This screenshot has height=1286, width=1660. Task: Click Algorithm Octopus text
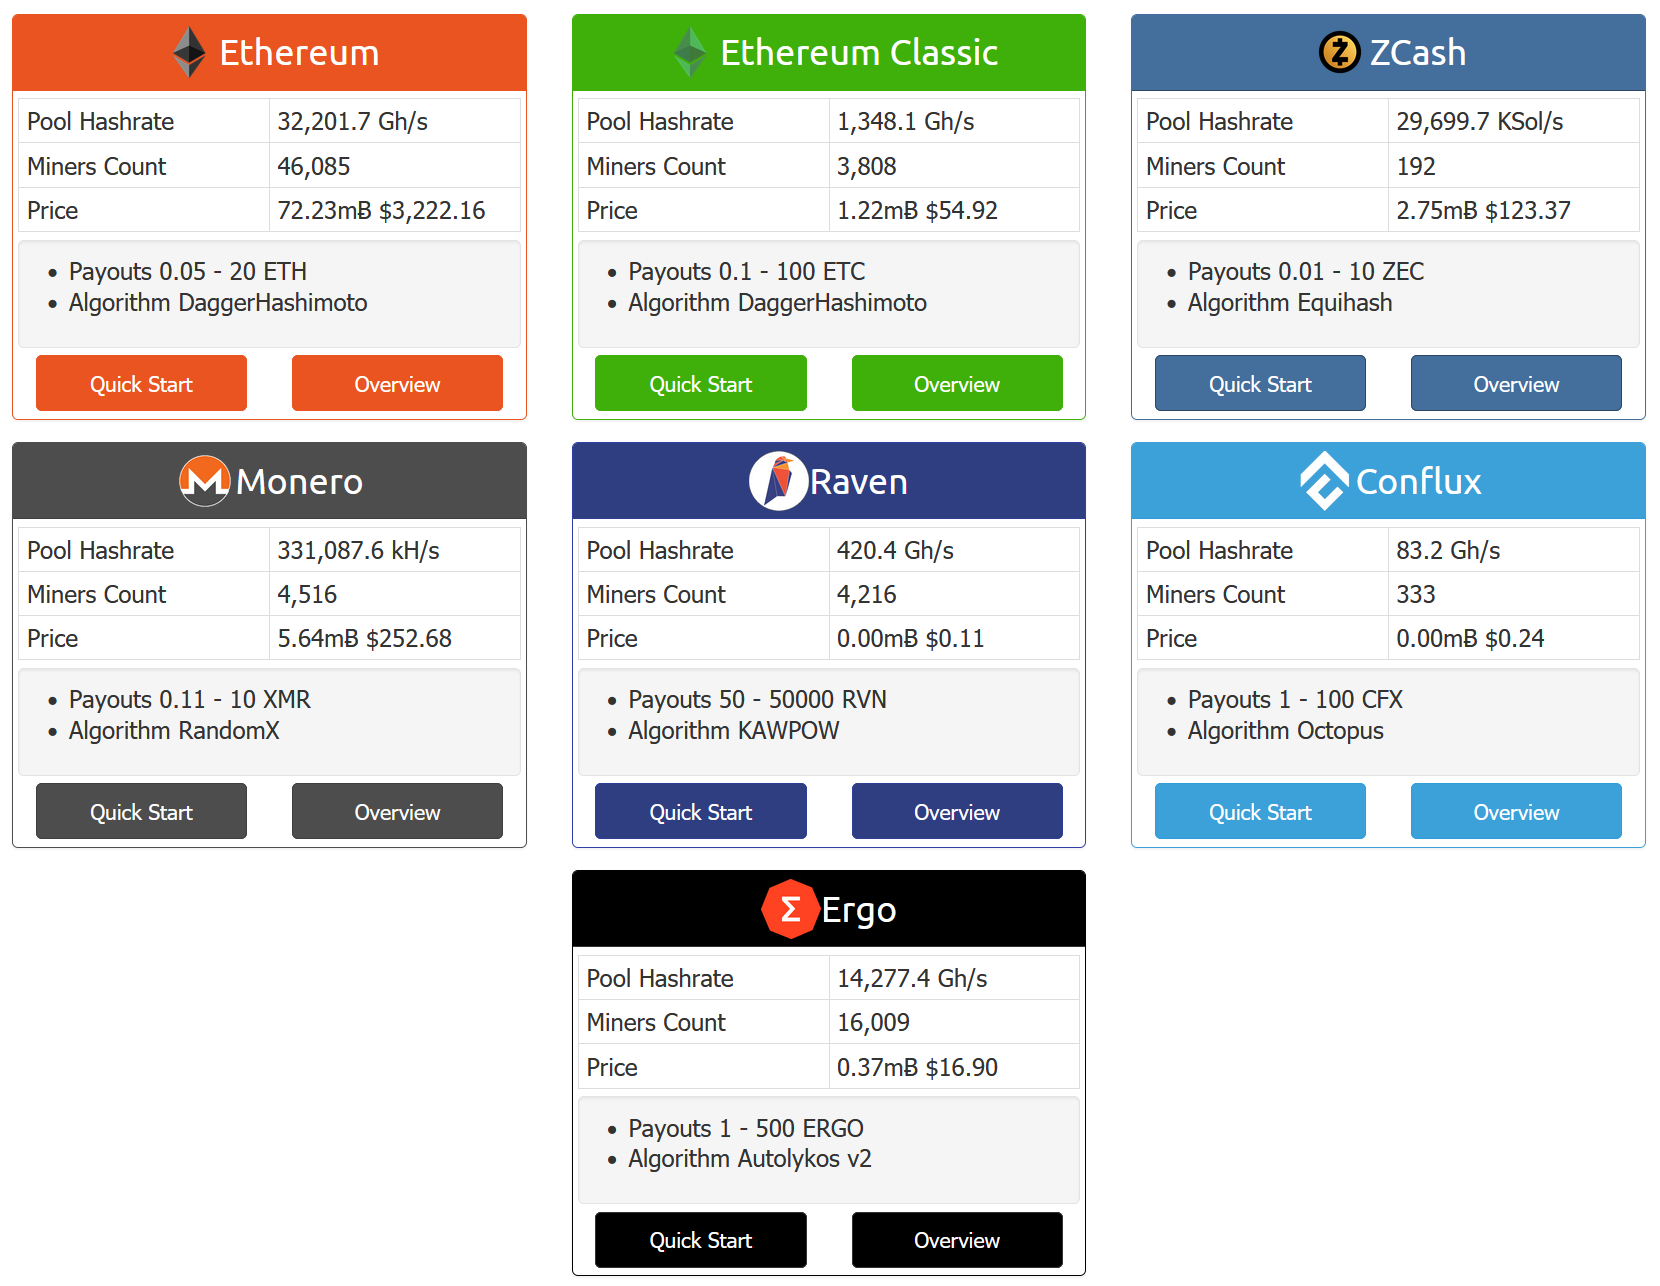point(1286,730)
